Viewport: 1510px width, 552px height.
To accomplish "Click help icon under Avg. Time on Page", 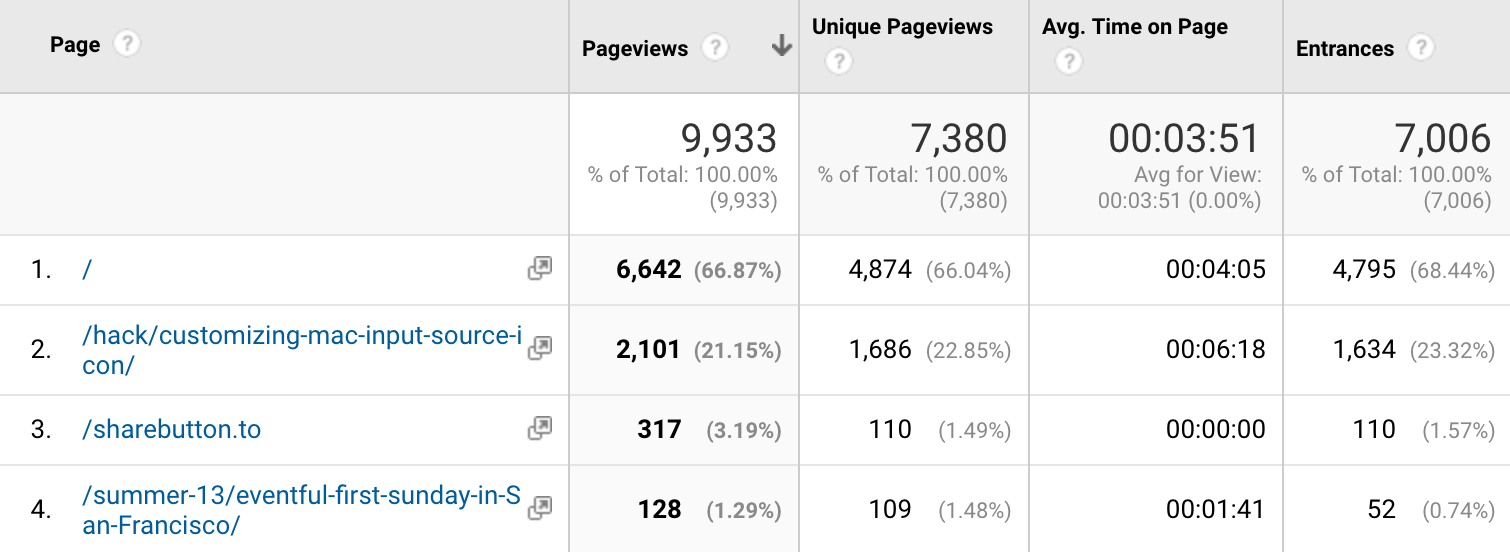I will (x=1068, y=63).
